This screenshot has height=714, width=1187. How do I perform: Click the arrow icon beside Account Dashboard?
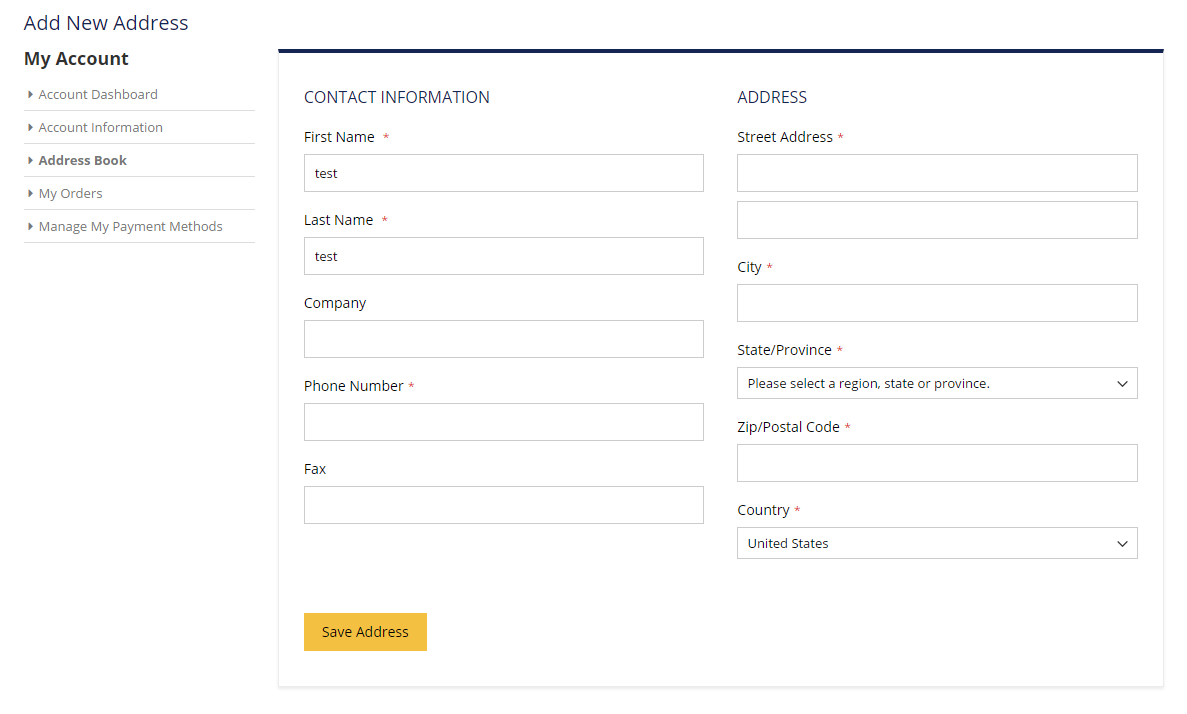[31, 95]
